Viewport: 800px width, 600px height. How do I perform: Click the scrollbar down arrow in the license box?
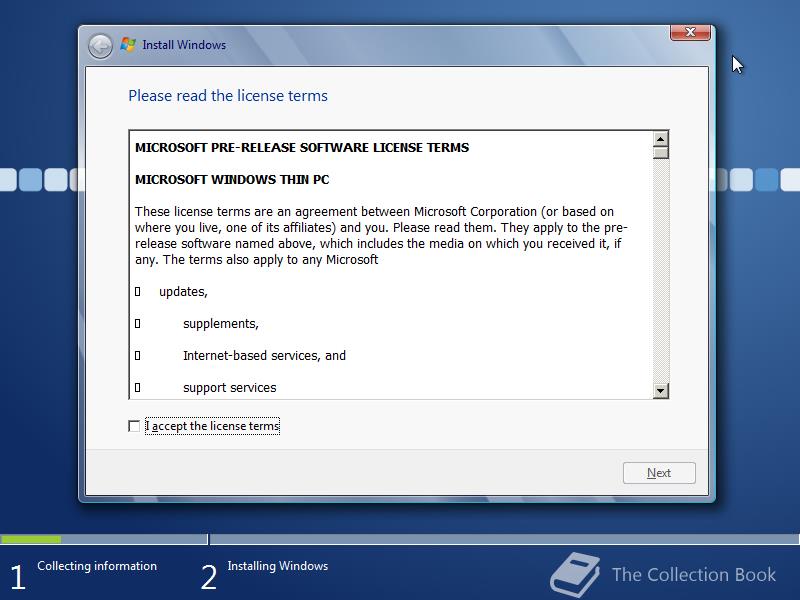660,391
